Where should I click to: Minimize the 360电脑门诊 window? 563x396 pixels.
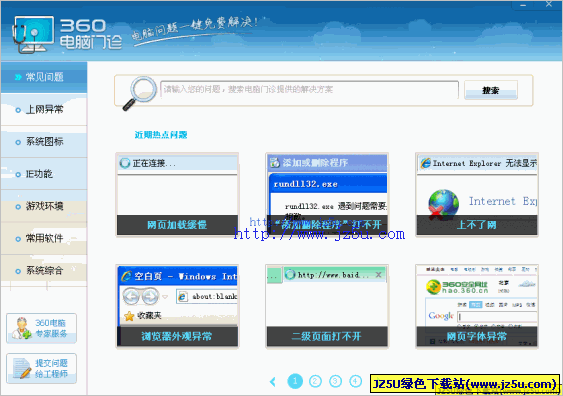[x=523, y=5]
